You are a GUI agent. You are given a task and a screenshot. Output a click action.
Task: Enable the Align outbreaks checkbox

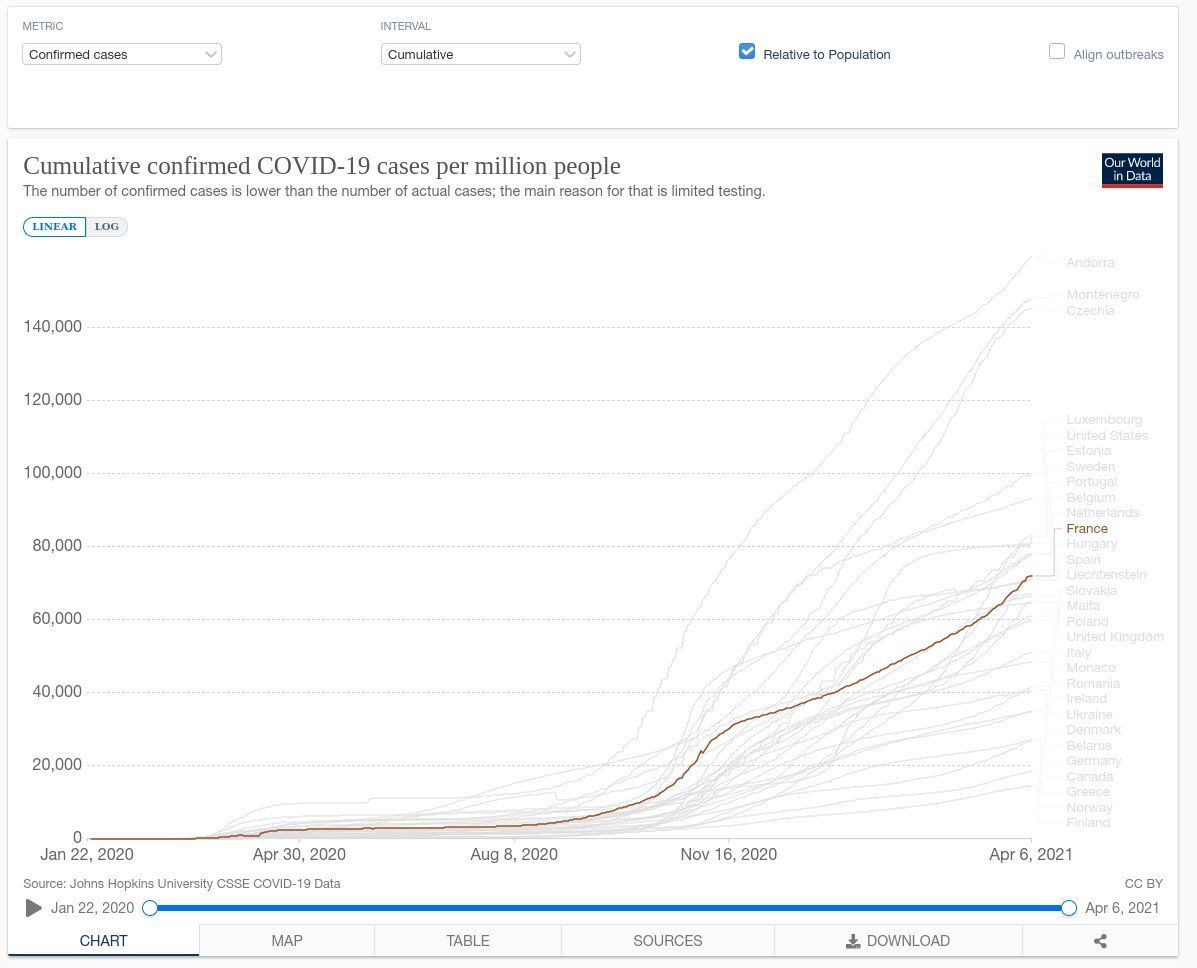click(x=1057, y=52)
